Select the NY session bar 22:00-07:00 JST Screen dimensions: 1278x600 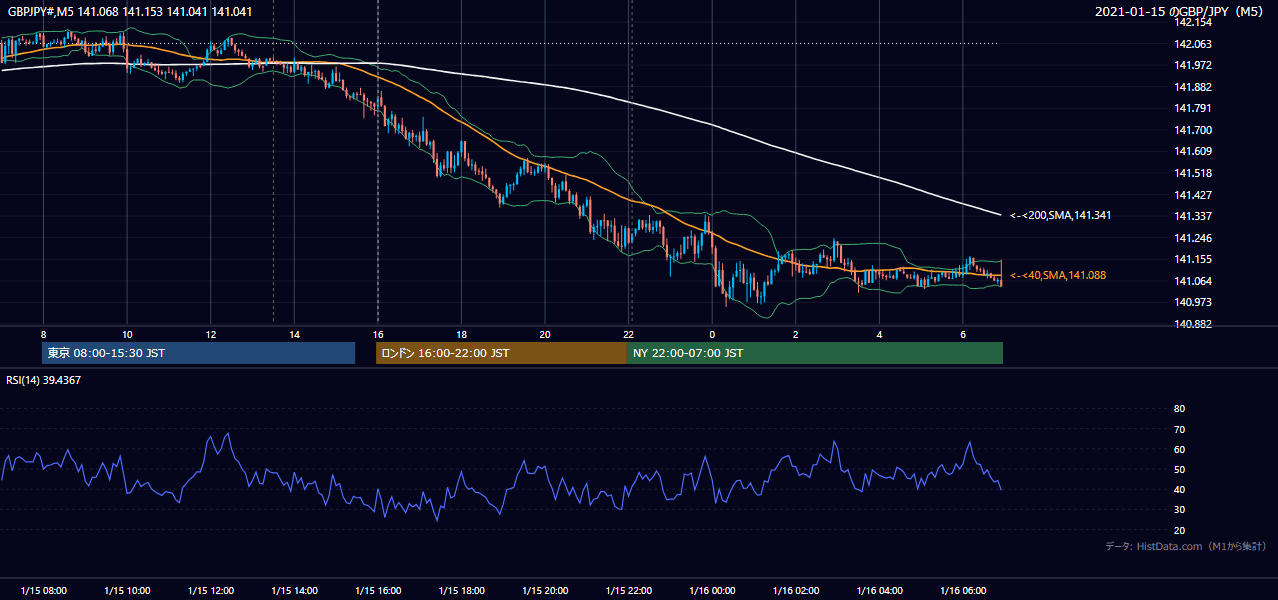(x=815, y=353)
